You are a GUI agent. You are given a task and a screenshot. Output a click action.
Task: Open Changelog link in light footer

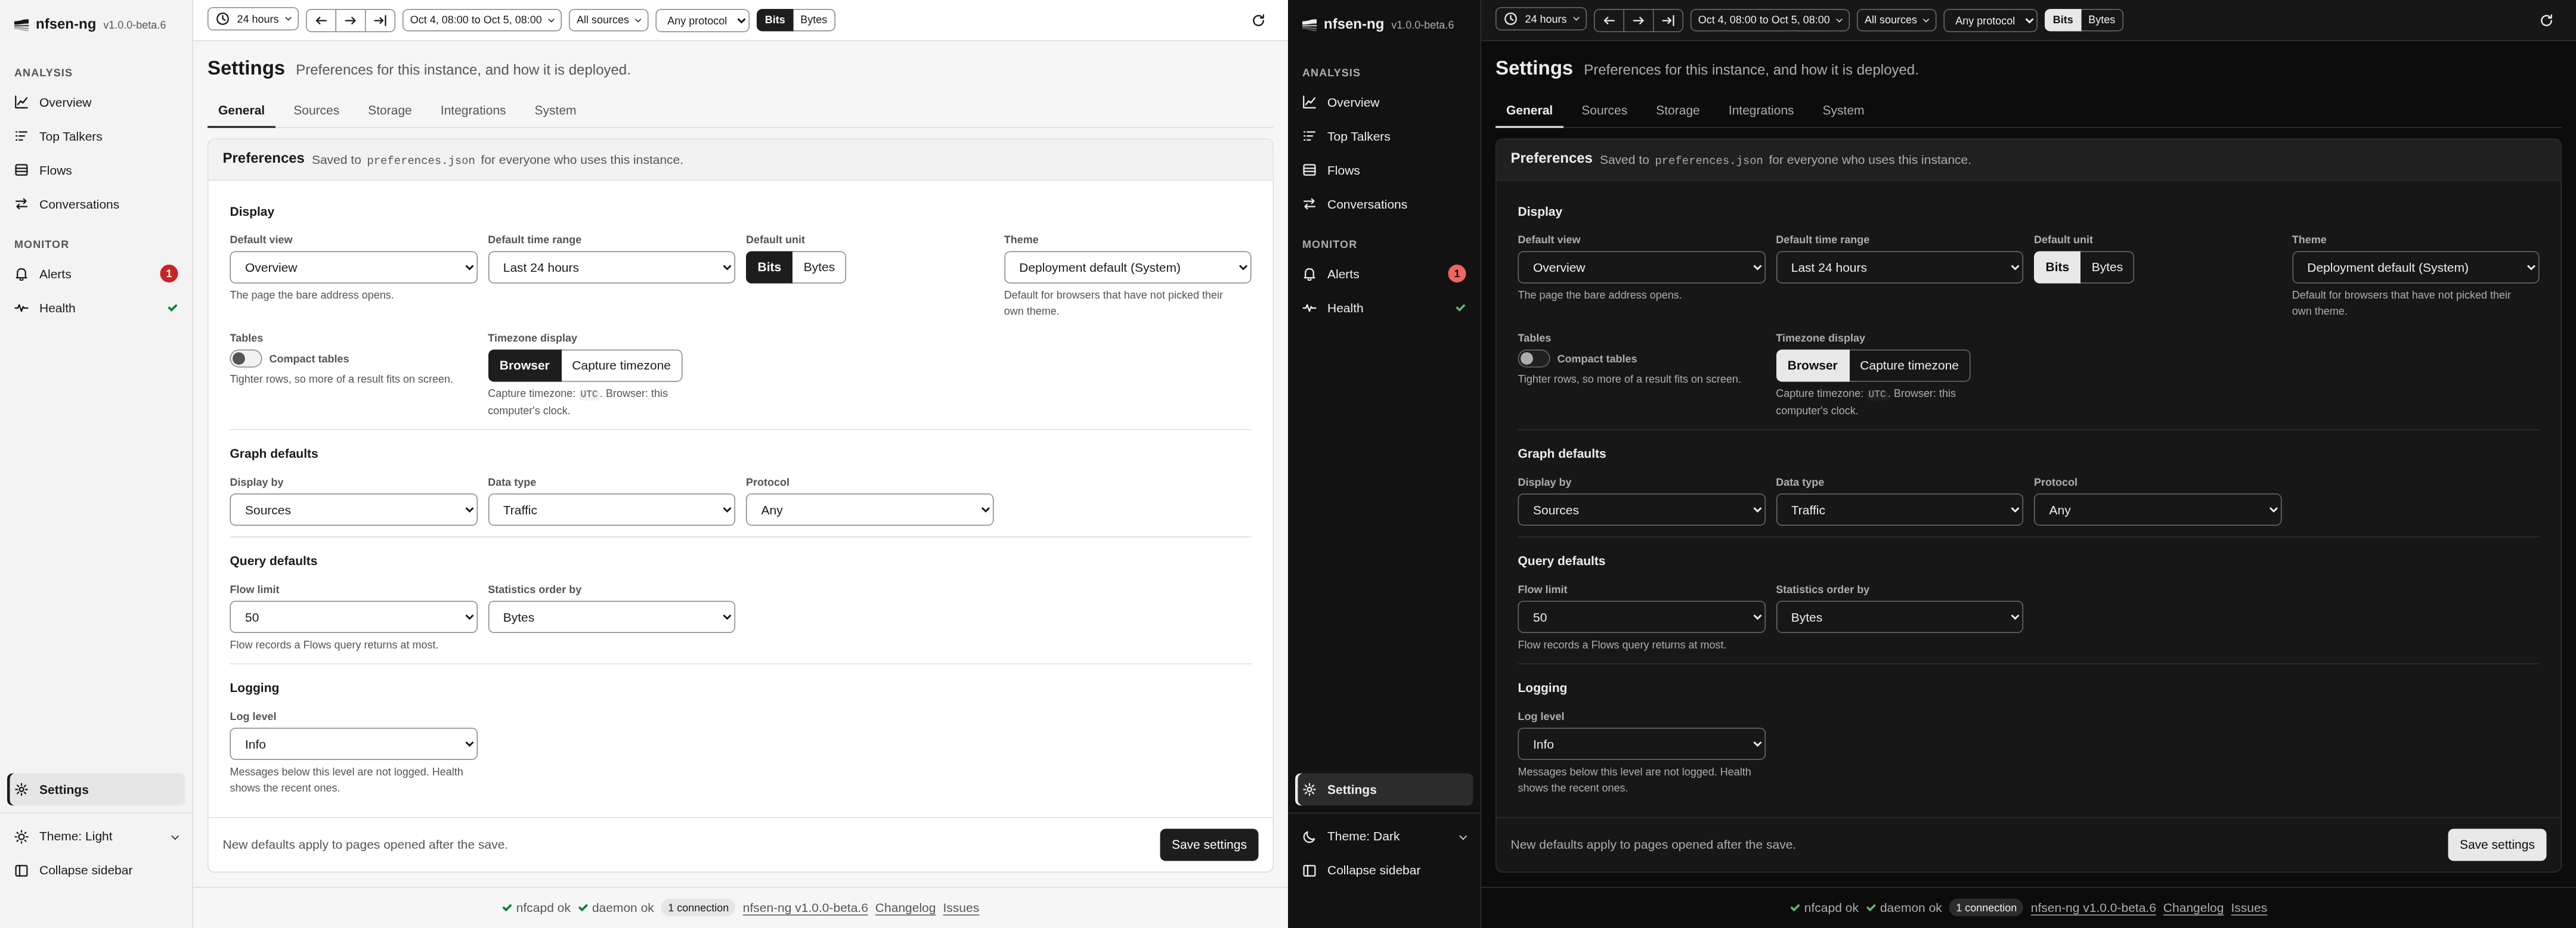pos(905,908)
